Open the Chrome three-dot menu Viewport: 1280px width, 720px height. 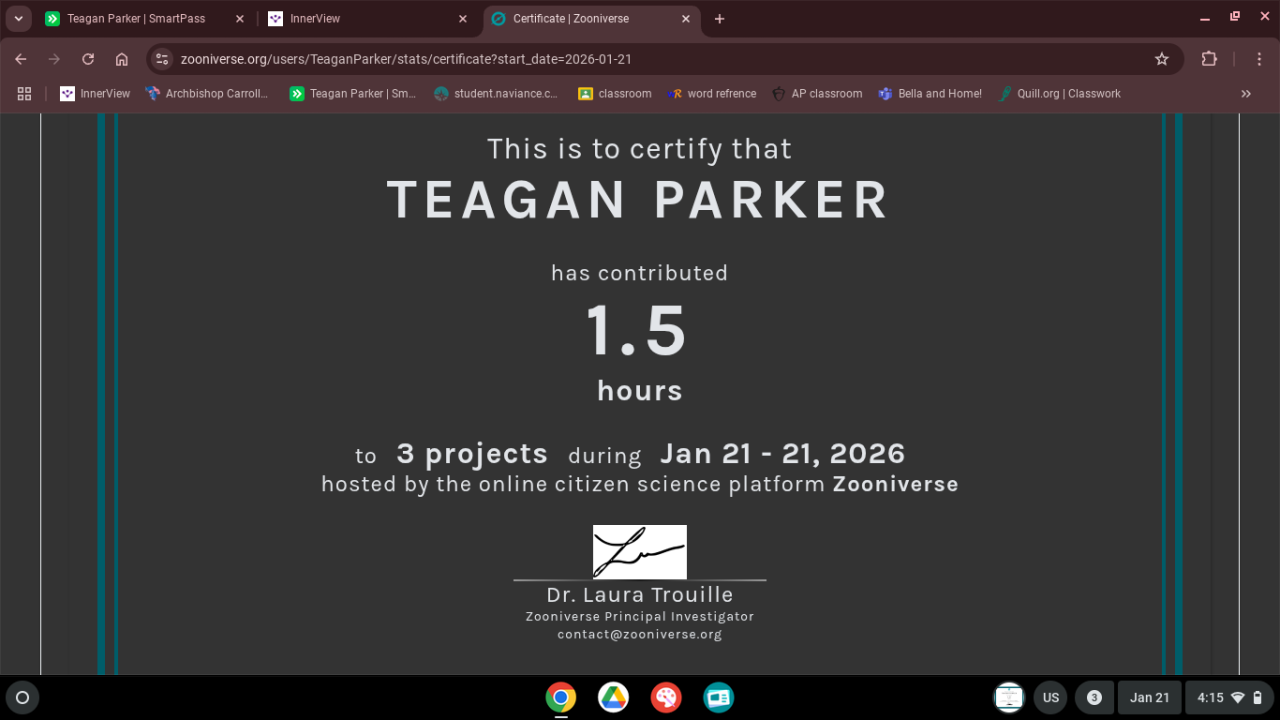(1259, 59)
